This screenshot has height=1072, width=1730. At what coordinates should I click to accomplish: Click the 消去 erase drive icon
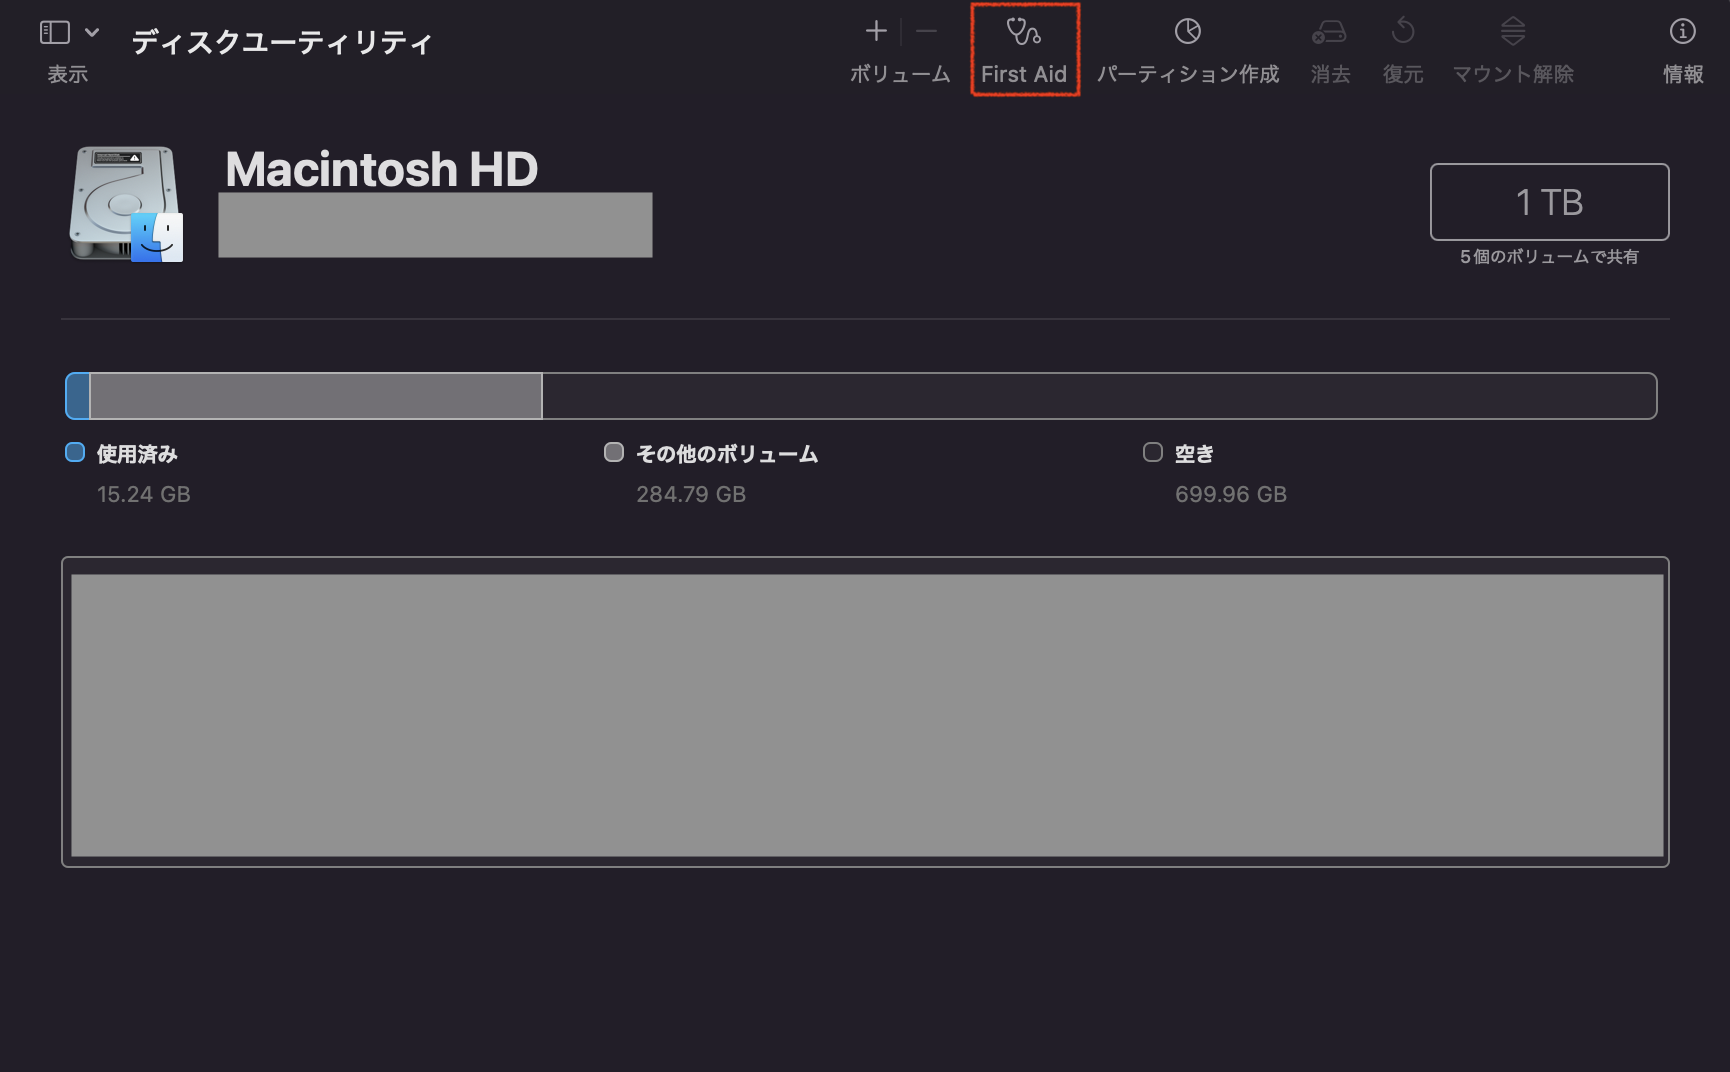click(x=1329, y=32)
